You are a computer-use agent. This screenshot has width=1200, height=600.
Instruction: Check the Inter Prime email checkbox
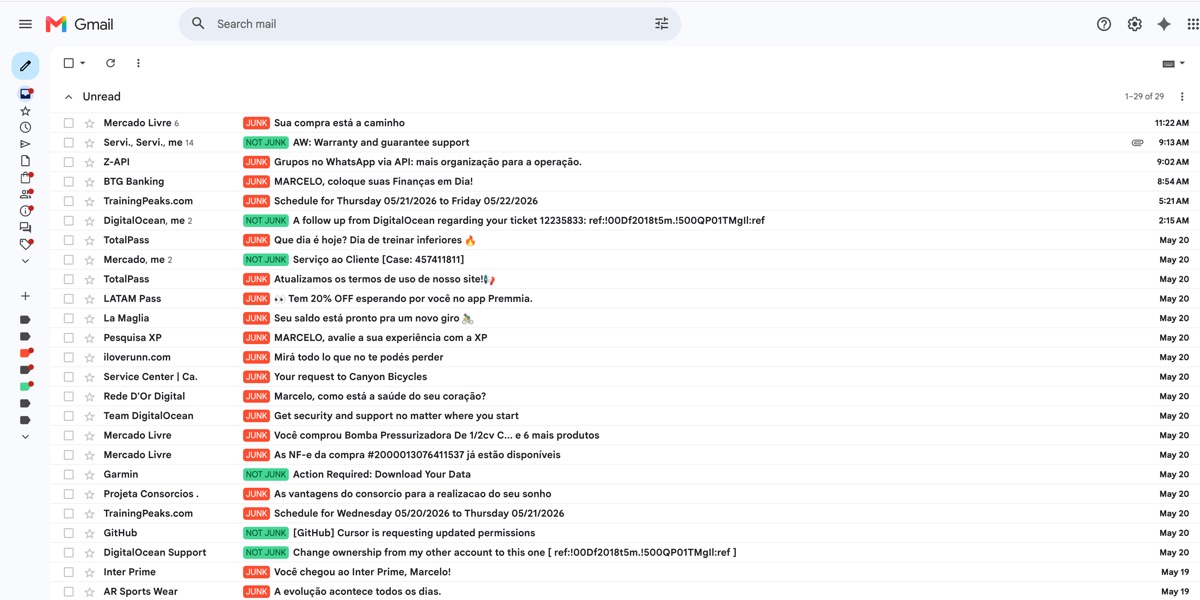click(69, 572)
